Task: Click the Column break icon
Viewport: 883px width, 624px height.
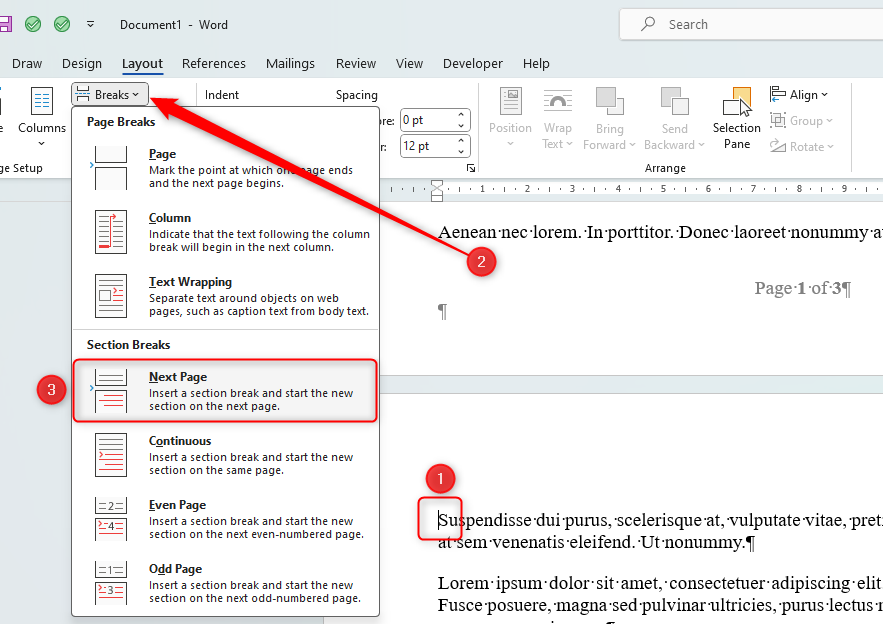Action: [111, 232]
